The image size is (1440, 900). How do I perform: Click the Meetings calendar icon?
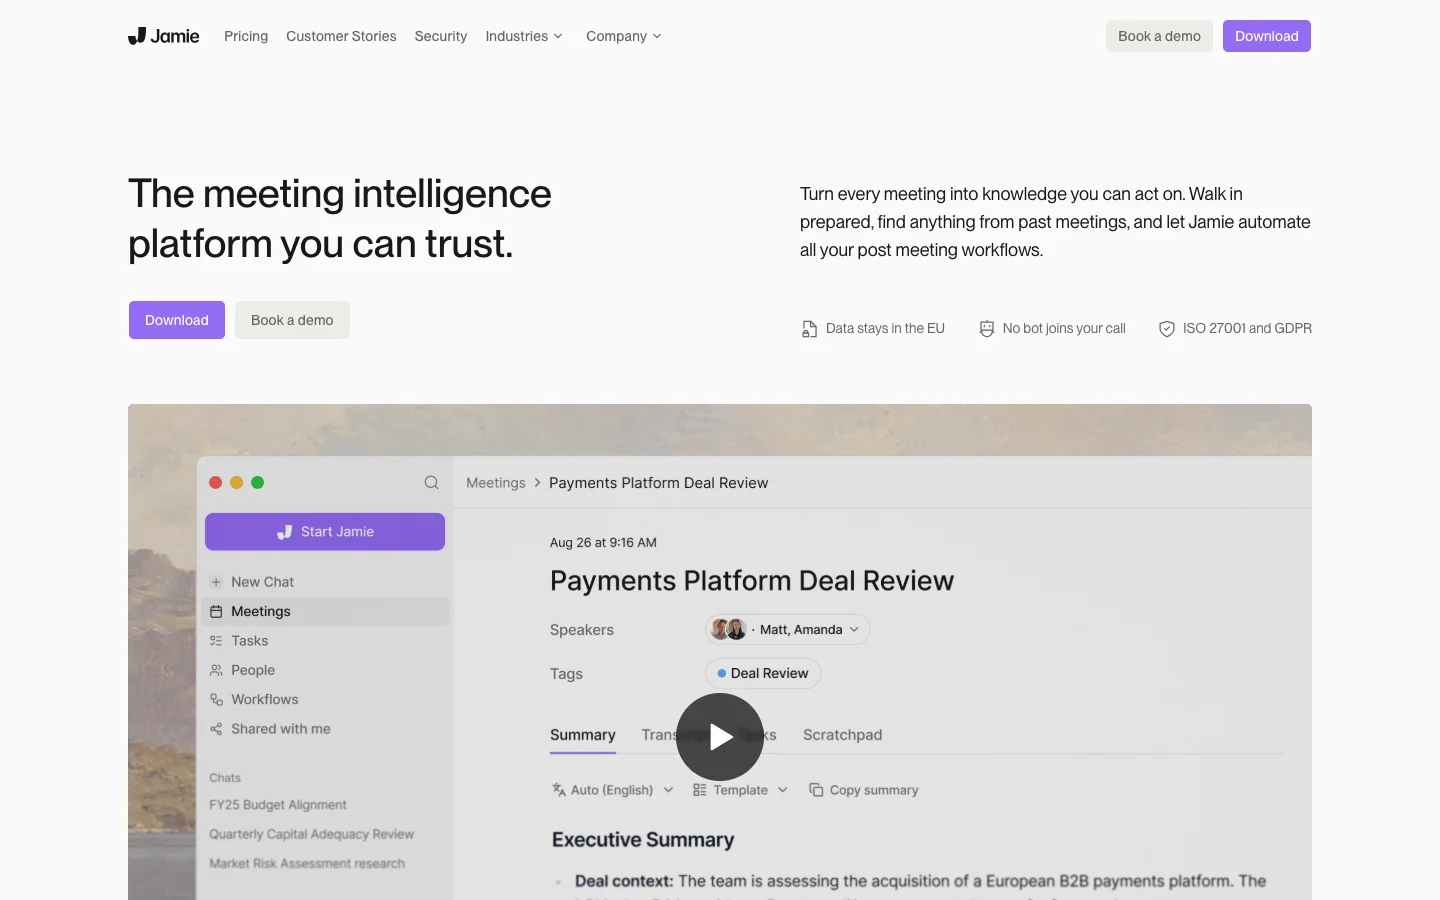pos(216,611)
